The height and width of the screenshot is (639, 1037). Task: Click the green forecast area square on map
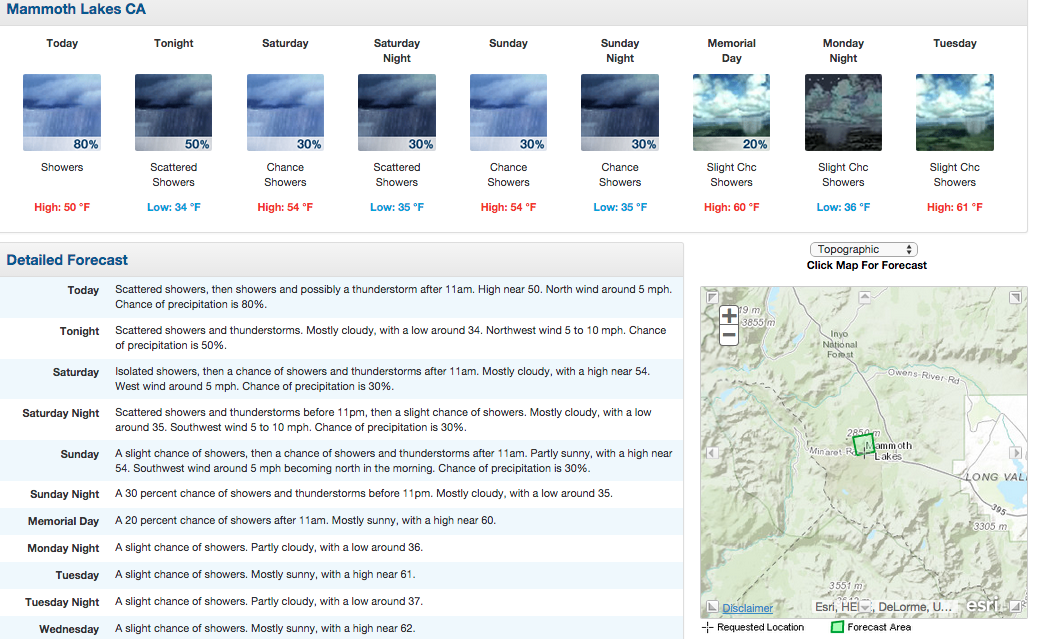[x=863, y=445]
